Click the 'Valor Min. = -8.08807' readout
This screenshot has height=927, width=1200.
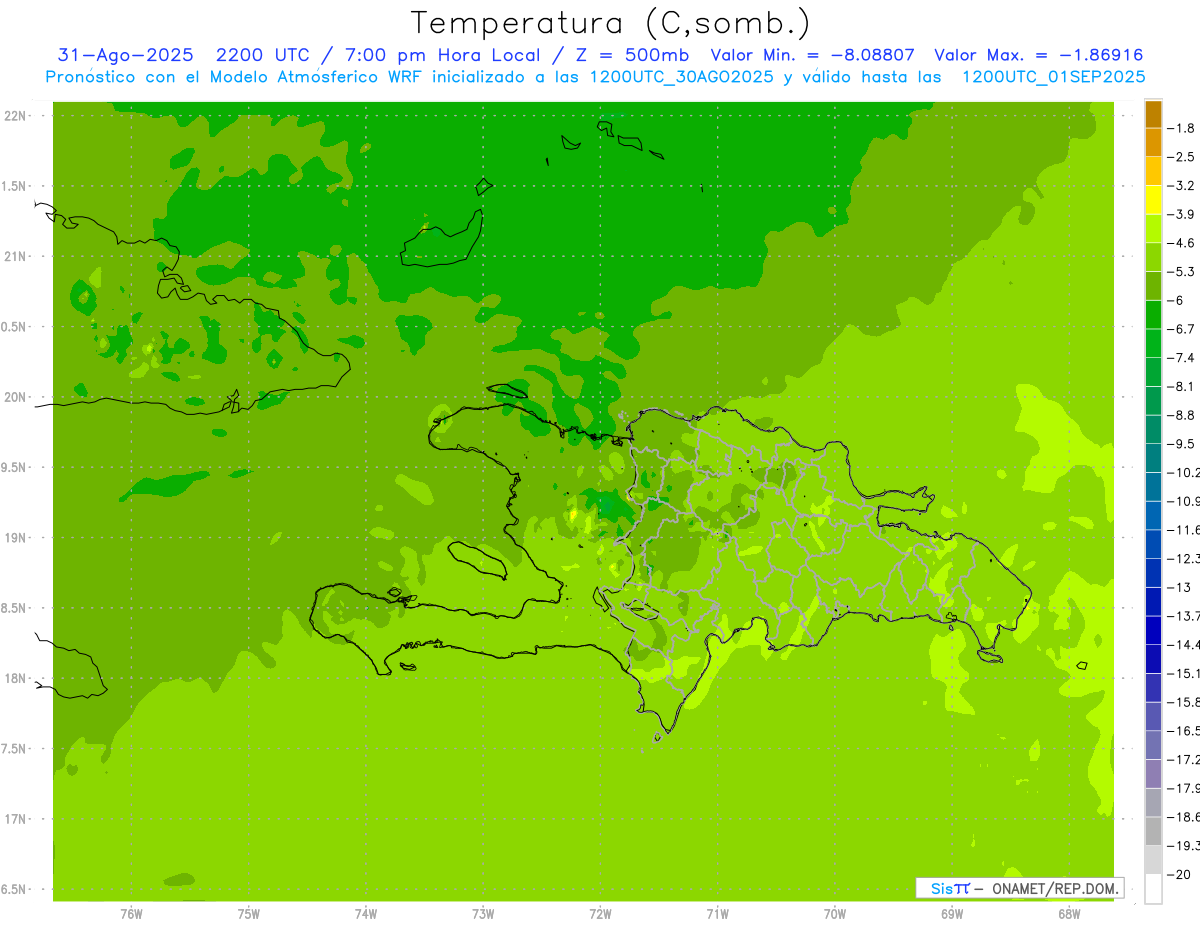pyautogui.click(x=812, y=55)
